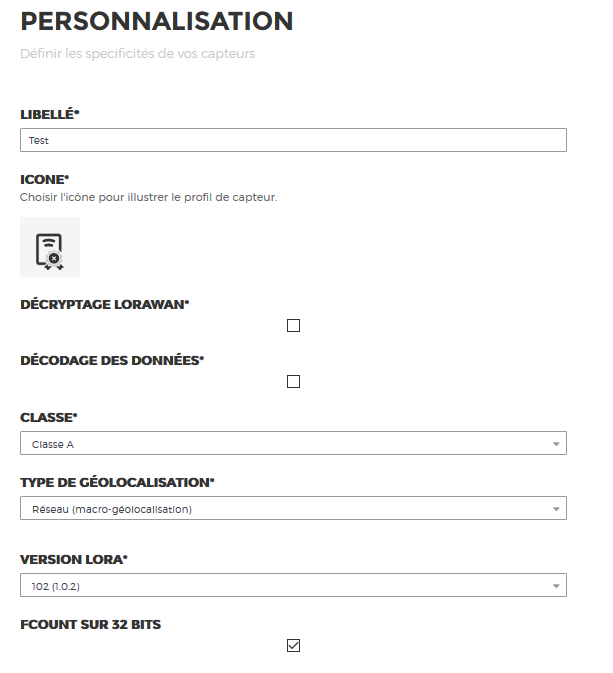Click the arrow of the géolocalisation type dropdown
The image size is (613, 673).
click(x=556, y=509)
